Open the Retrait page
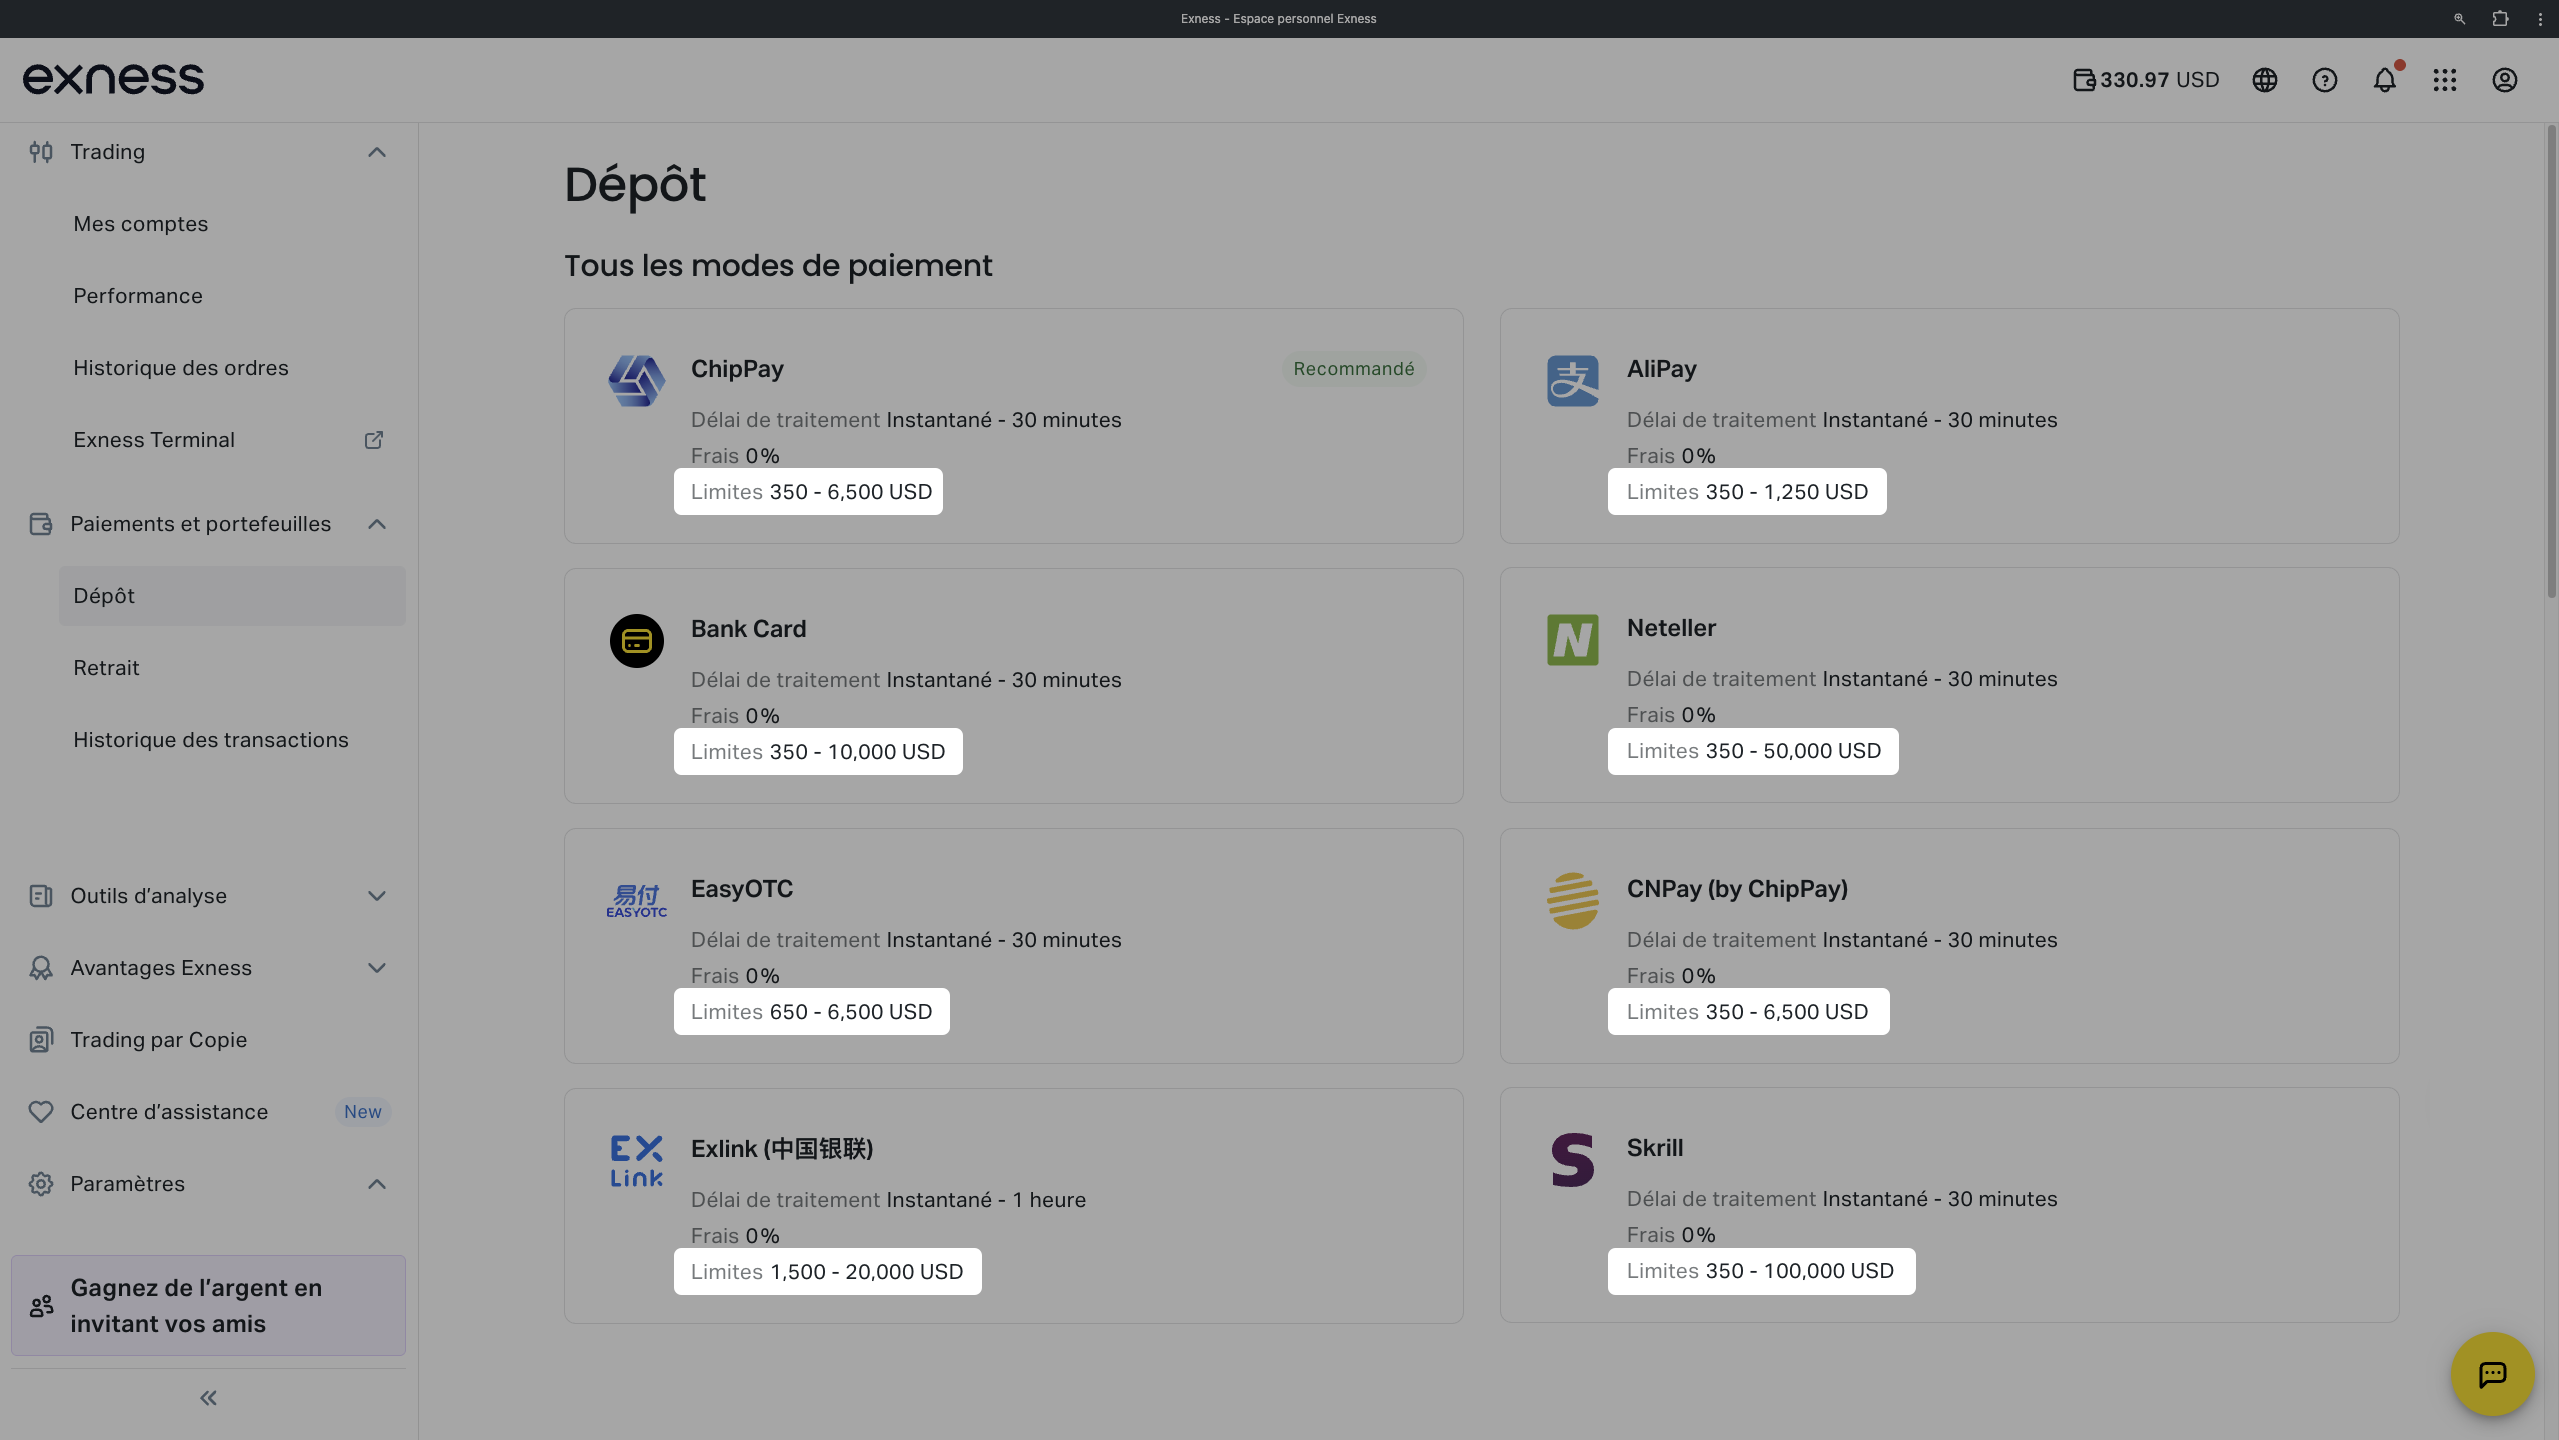Screen dimensions: 2559x1440 [x=106, y=668]
